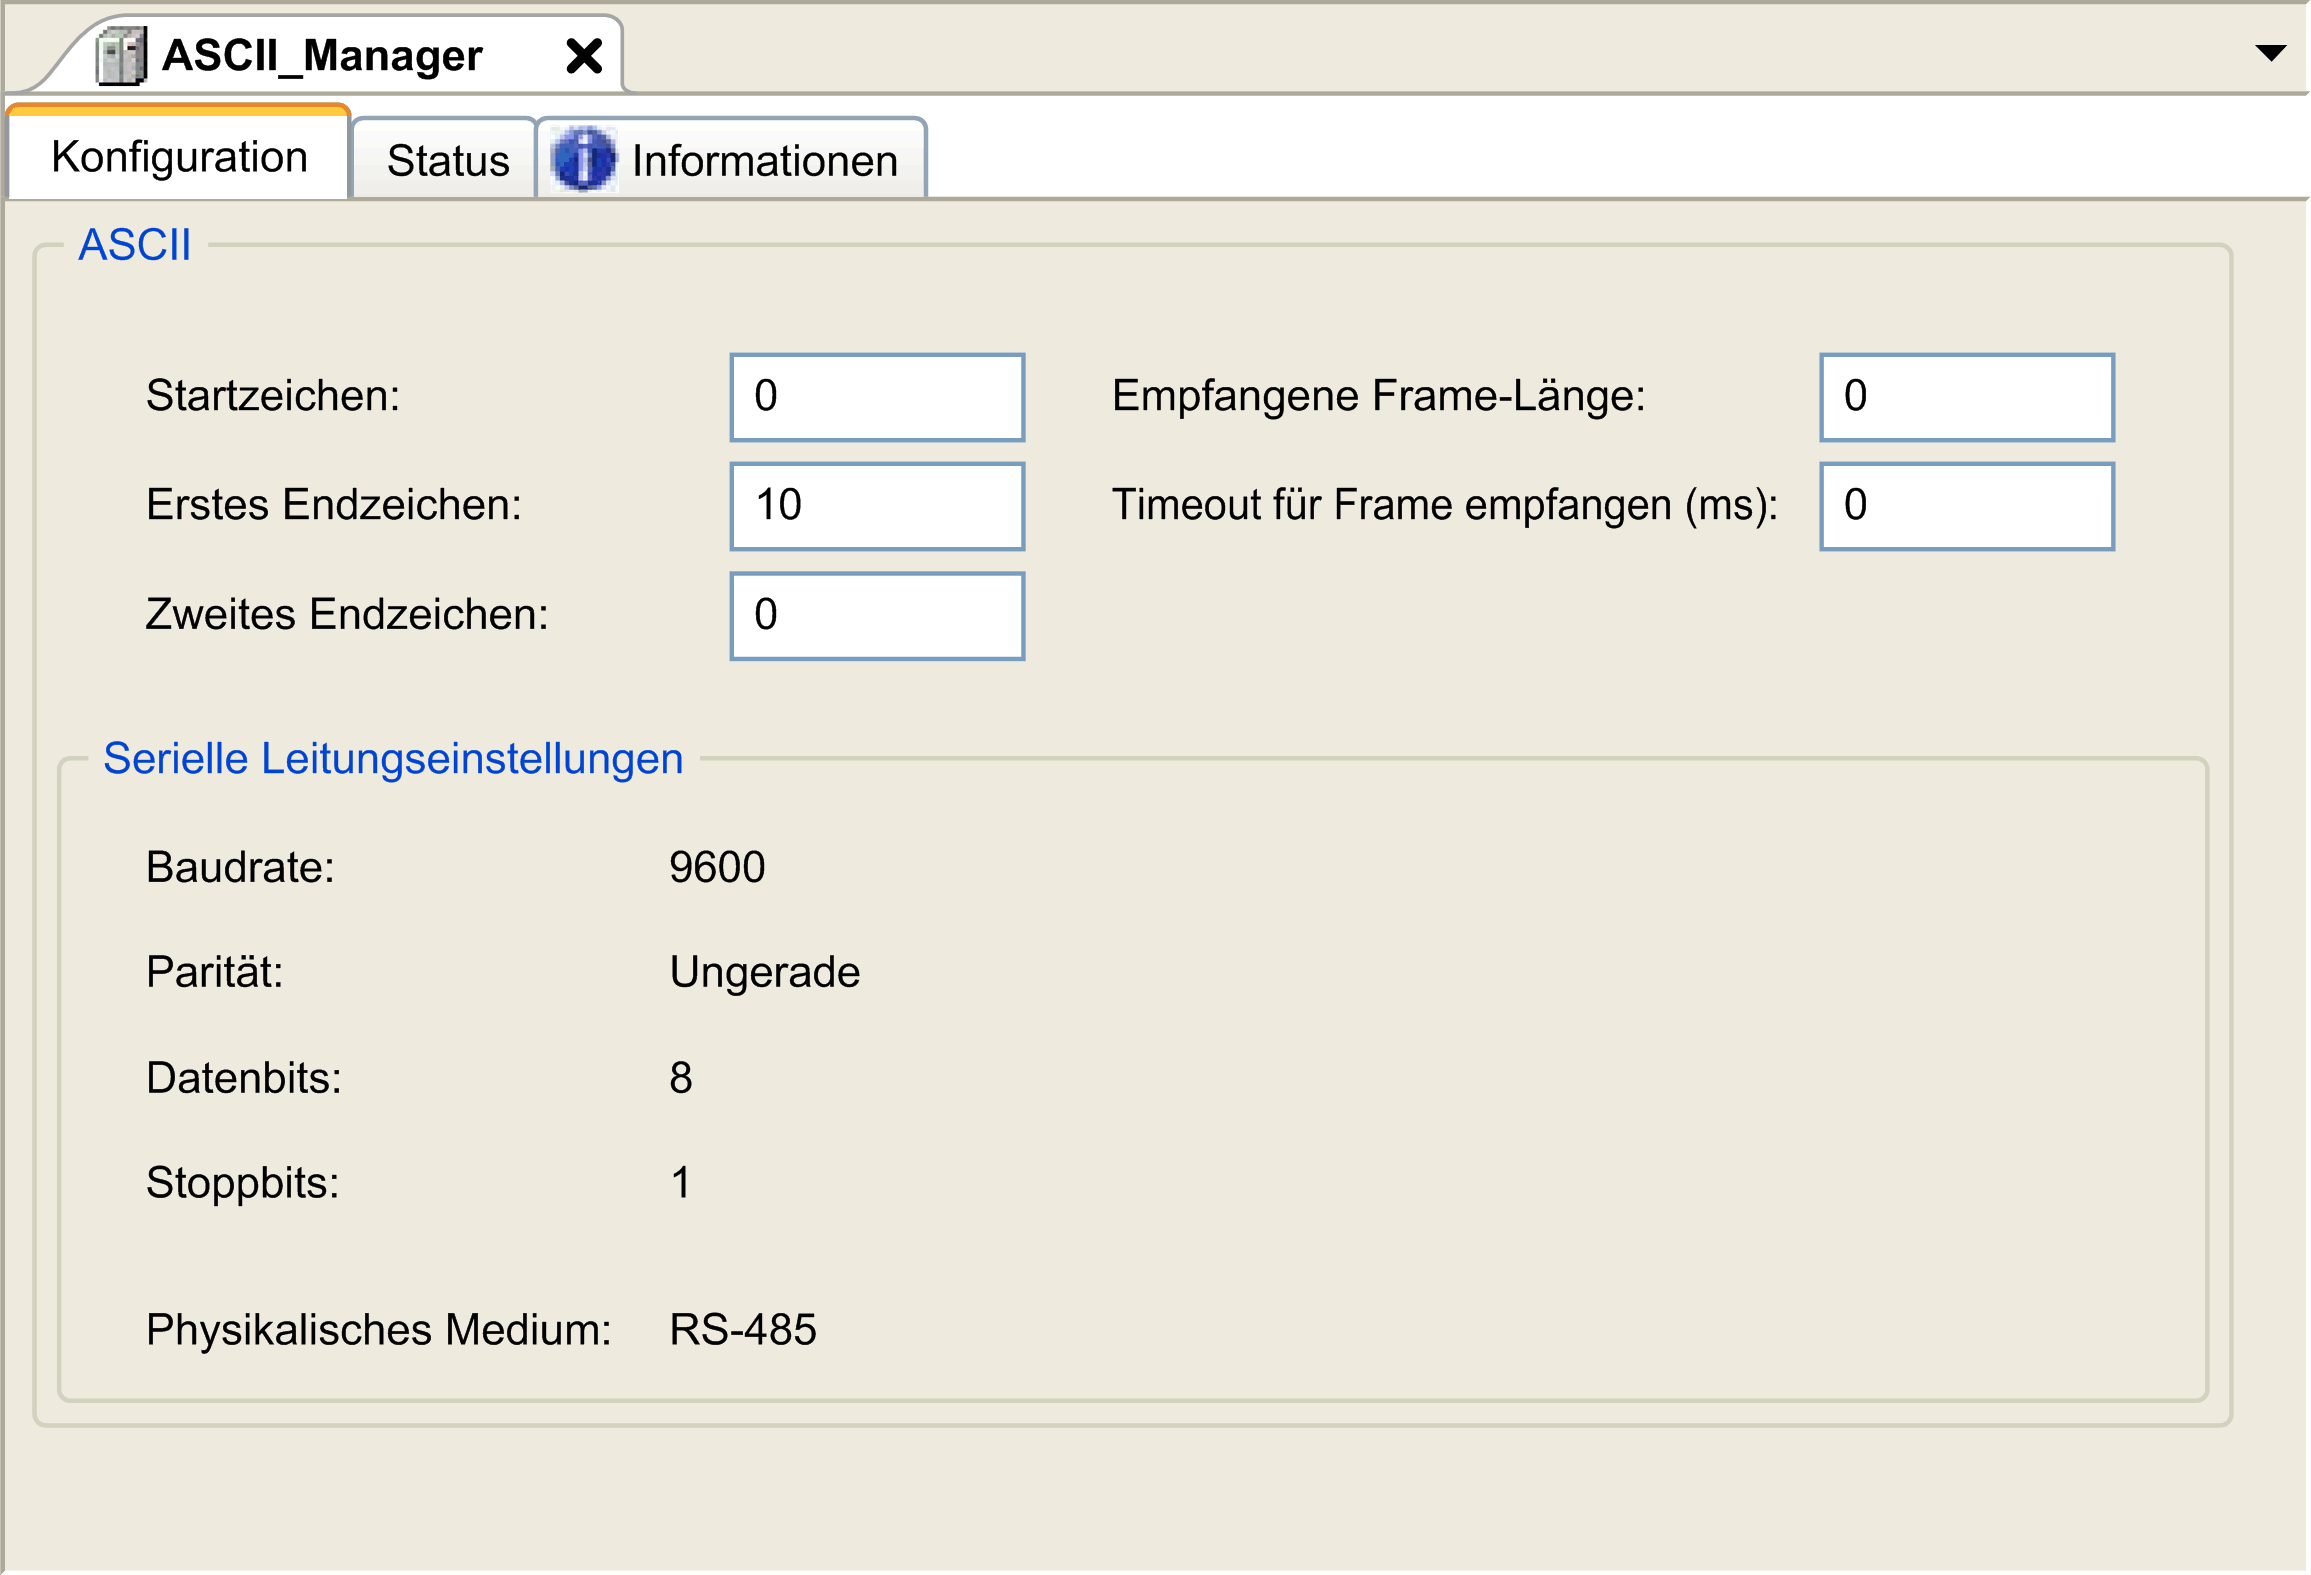Click the Serielle Leitungseinstellungen group heading
The height and width of the screenshot is (1575, 2311).
[393, 758]
